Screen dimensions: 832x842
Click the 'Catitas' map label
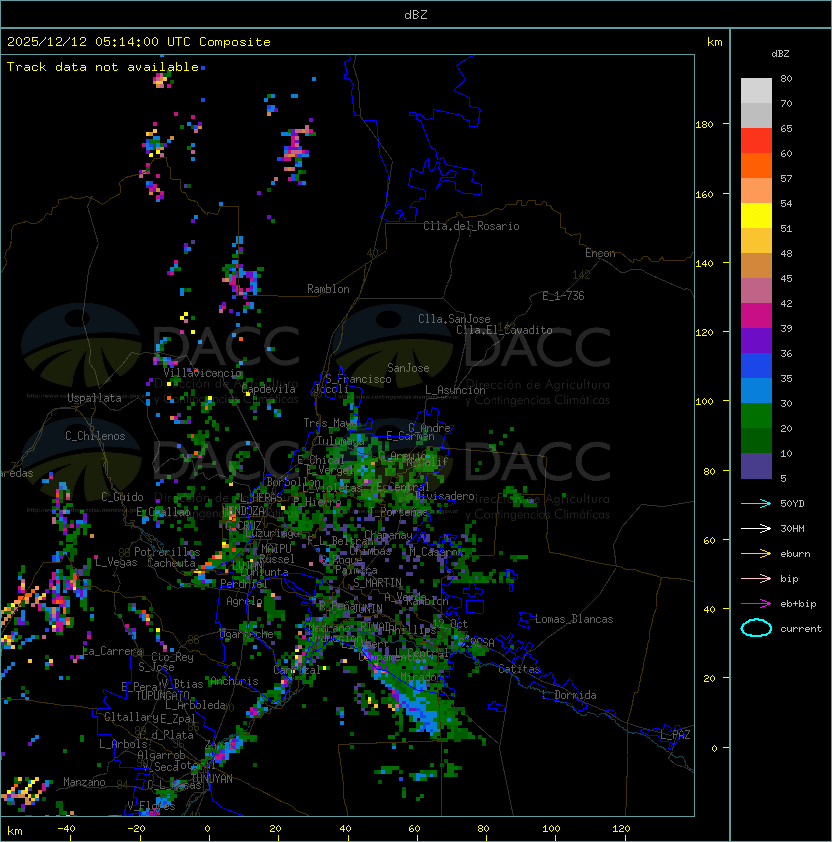(x=519, y=669)
